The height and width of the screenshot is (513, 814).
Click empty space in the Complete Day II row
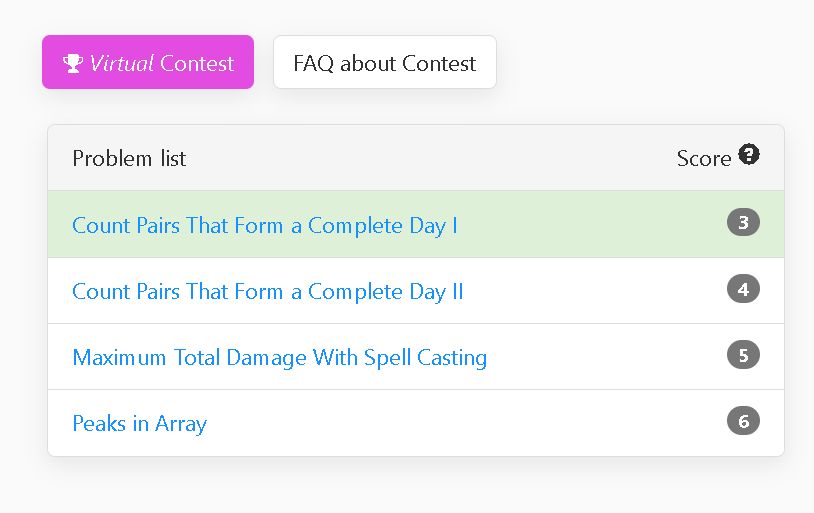point(592,291)
